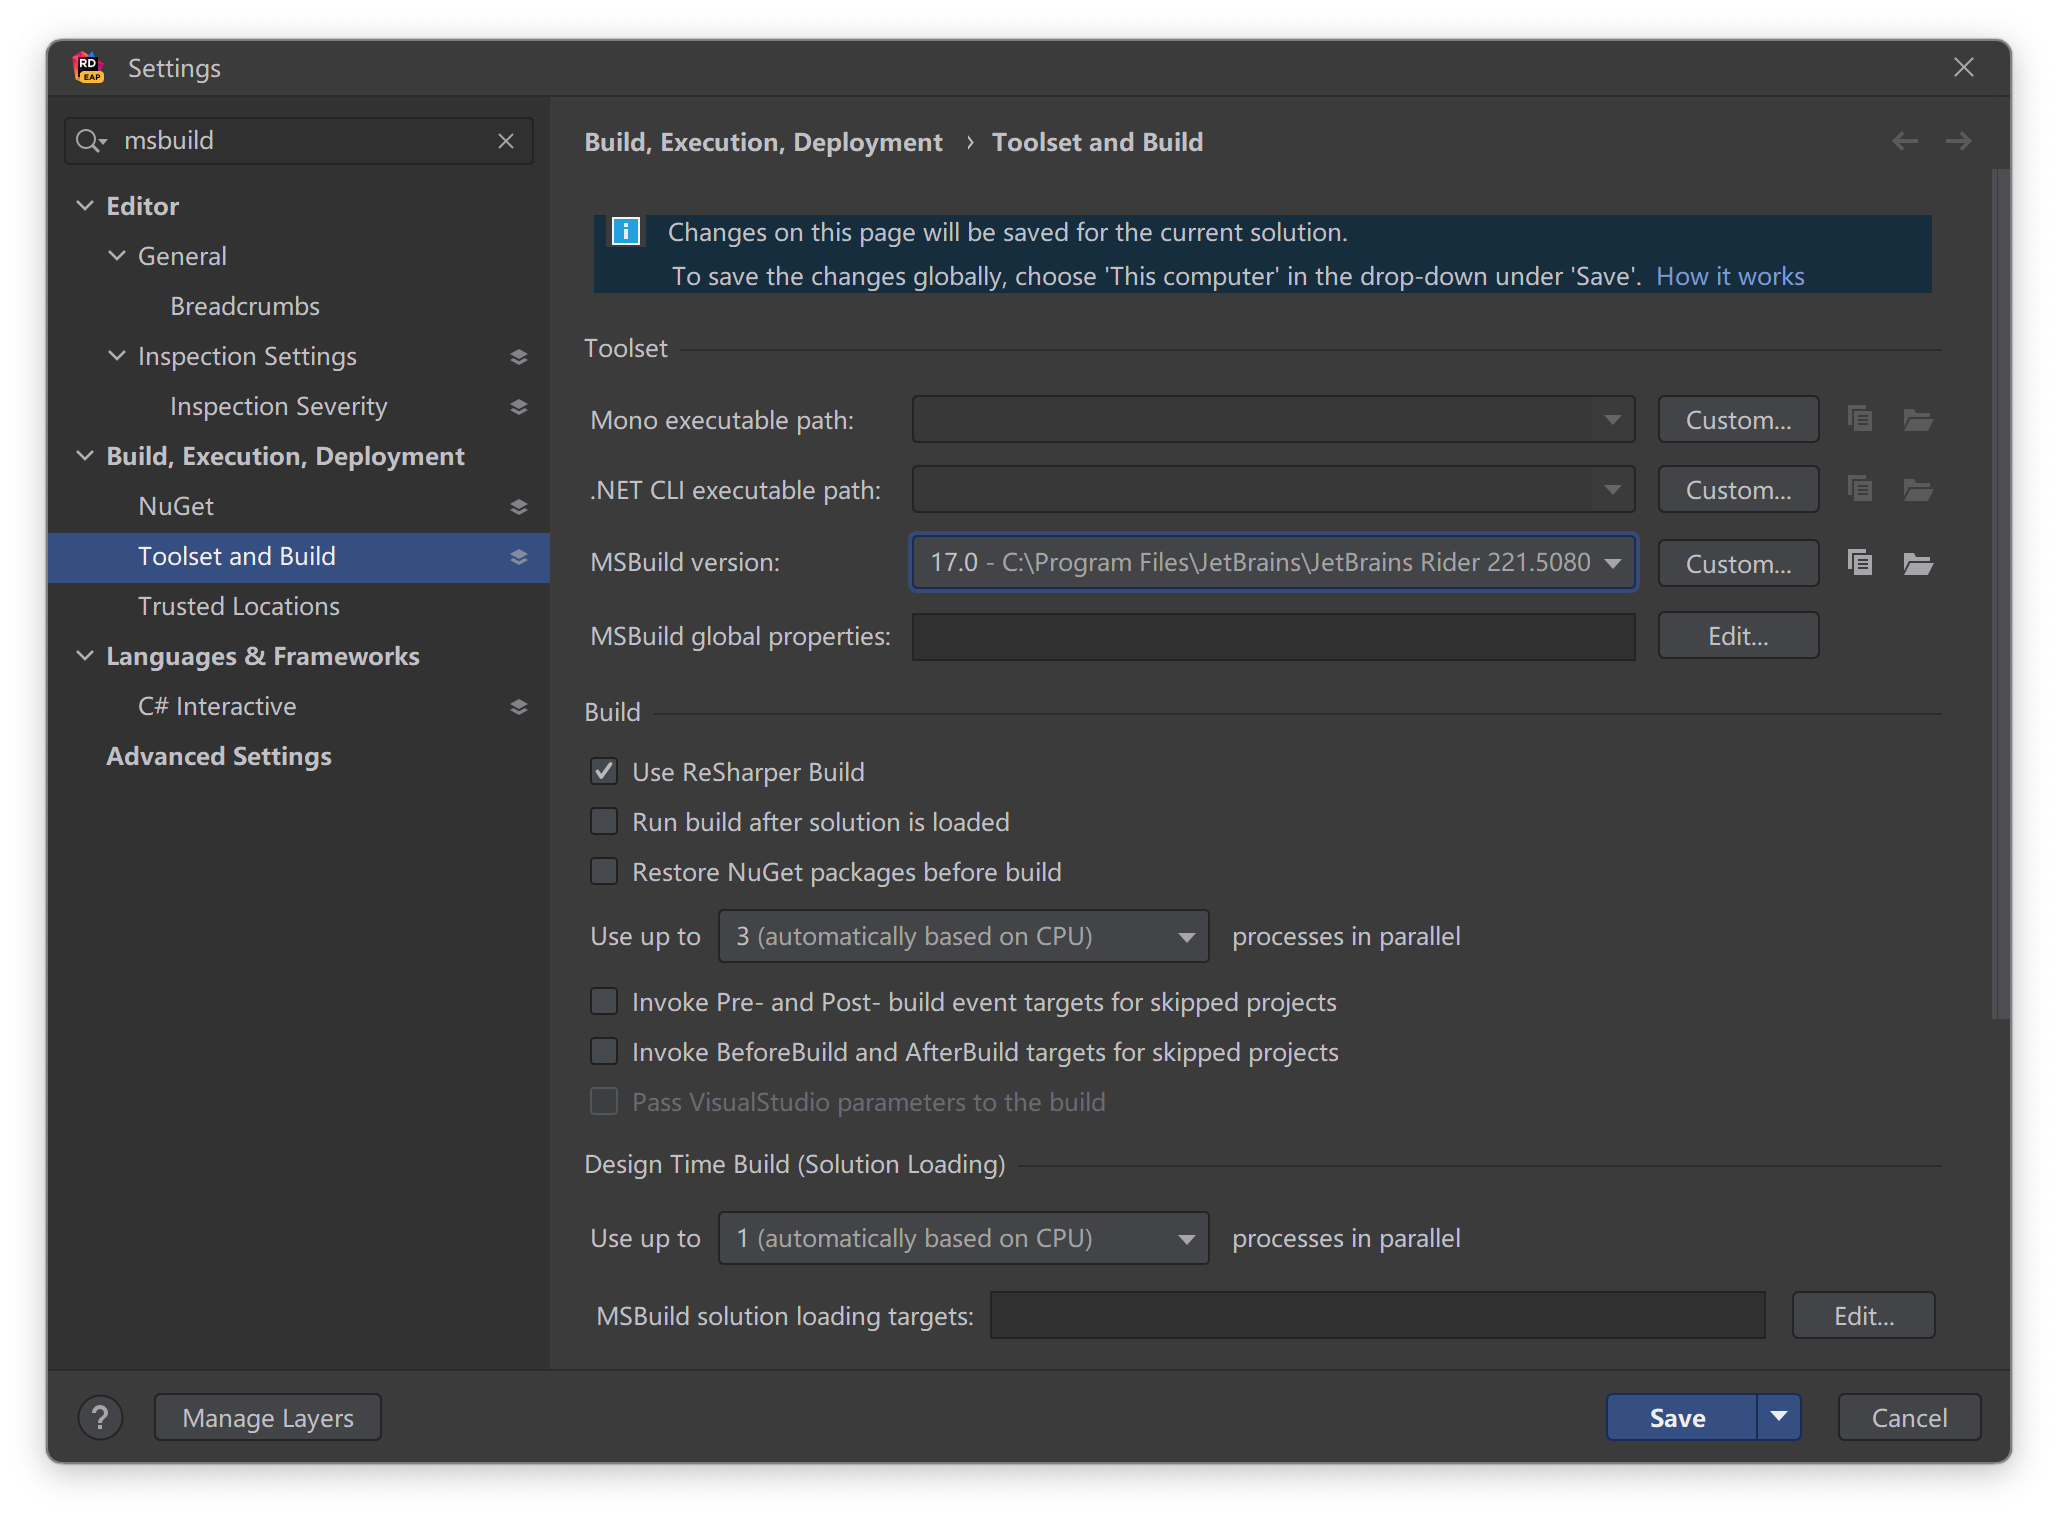Select NuGet settings page
The height and width of the screenshot is (1518, 2058).
(x=176, y=506)
